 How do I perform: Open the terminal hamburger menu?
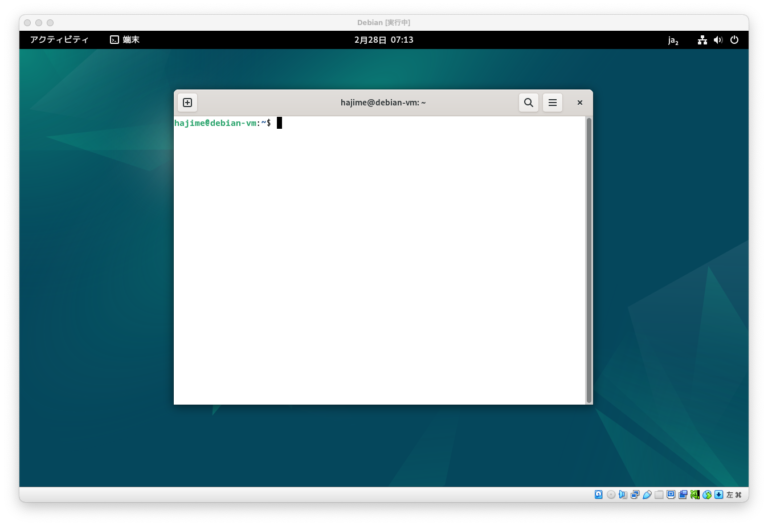pos(552,102)
